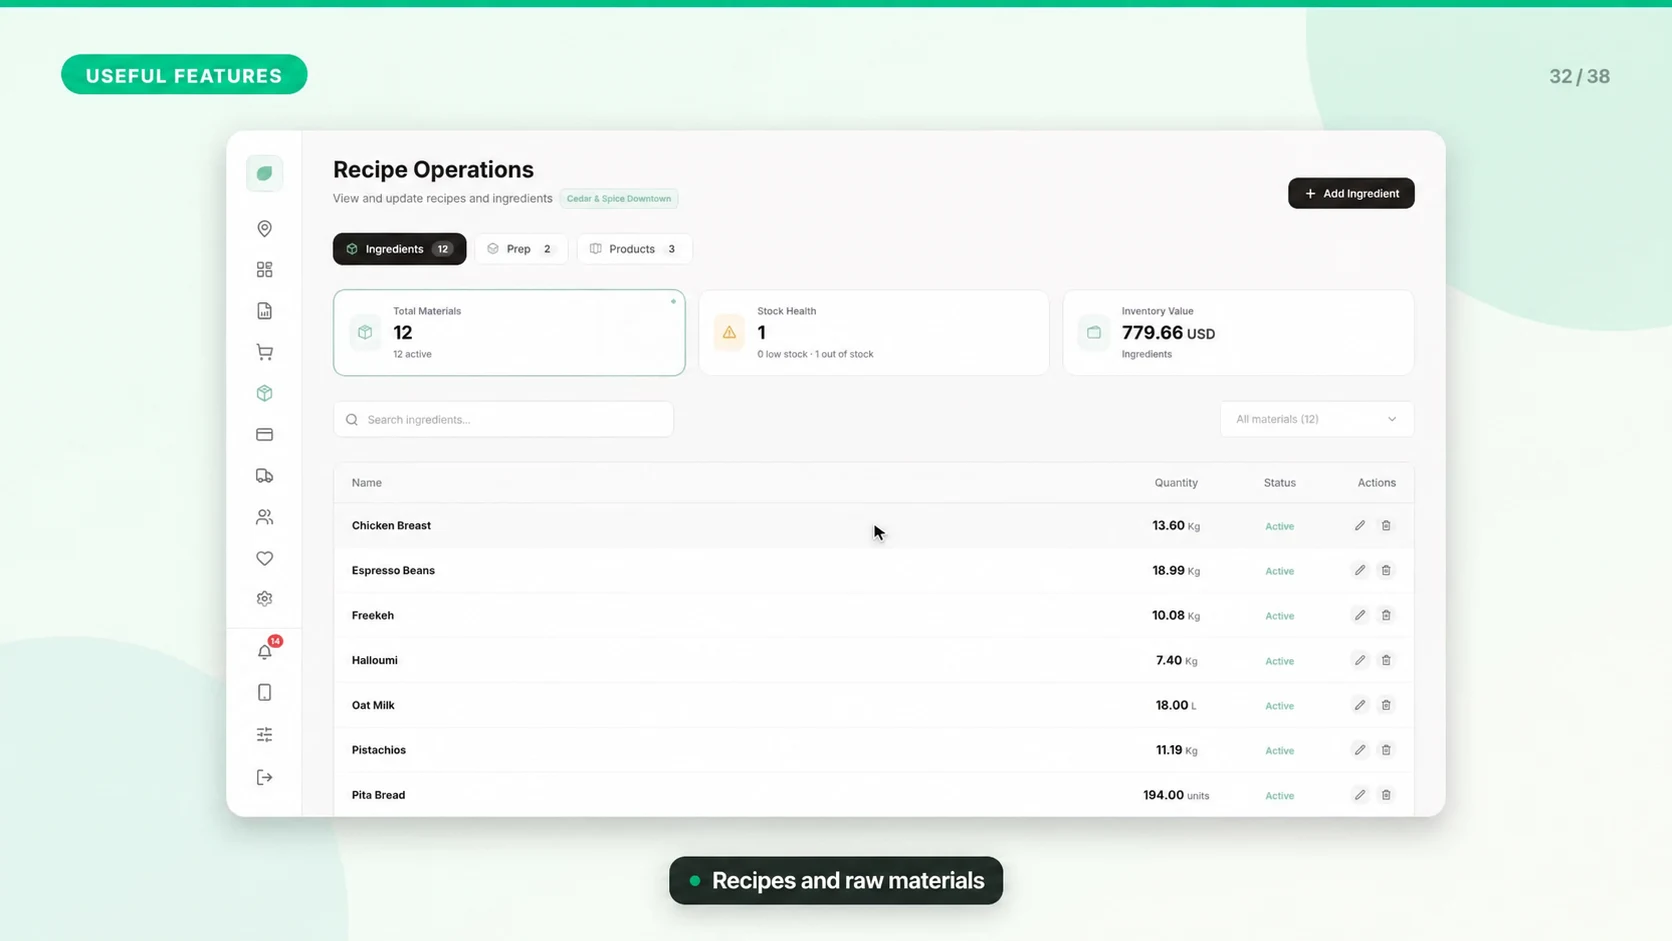Open the reports document sidebar icon
Viewport: 1672px width, 941px height.
point(264,311)
